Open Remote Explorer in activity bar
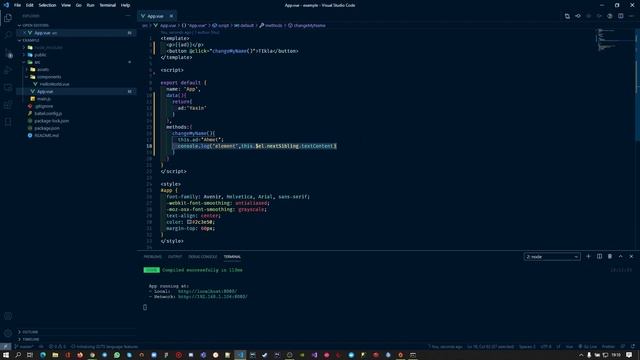The width and height of the screenshot is (640, 360). point(8,87)
